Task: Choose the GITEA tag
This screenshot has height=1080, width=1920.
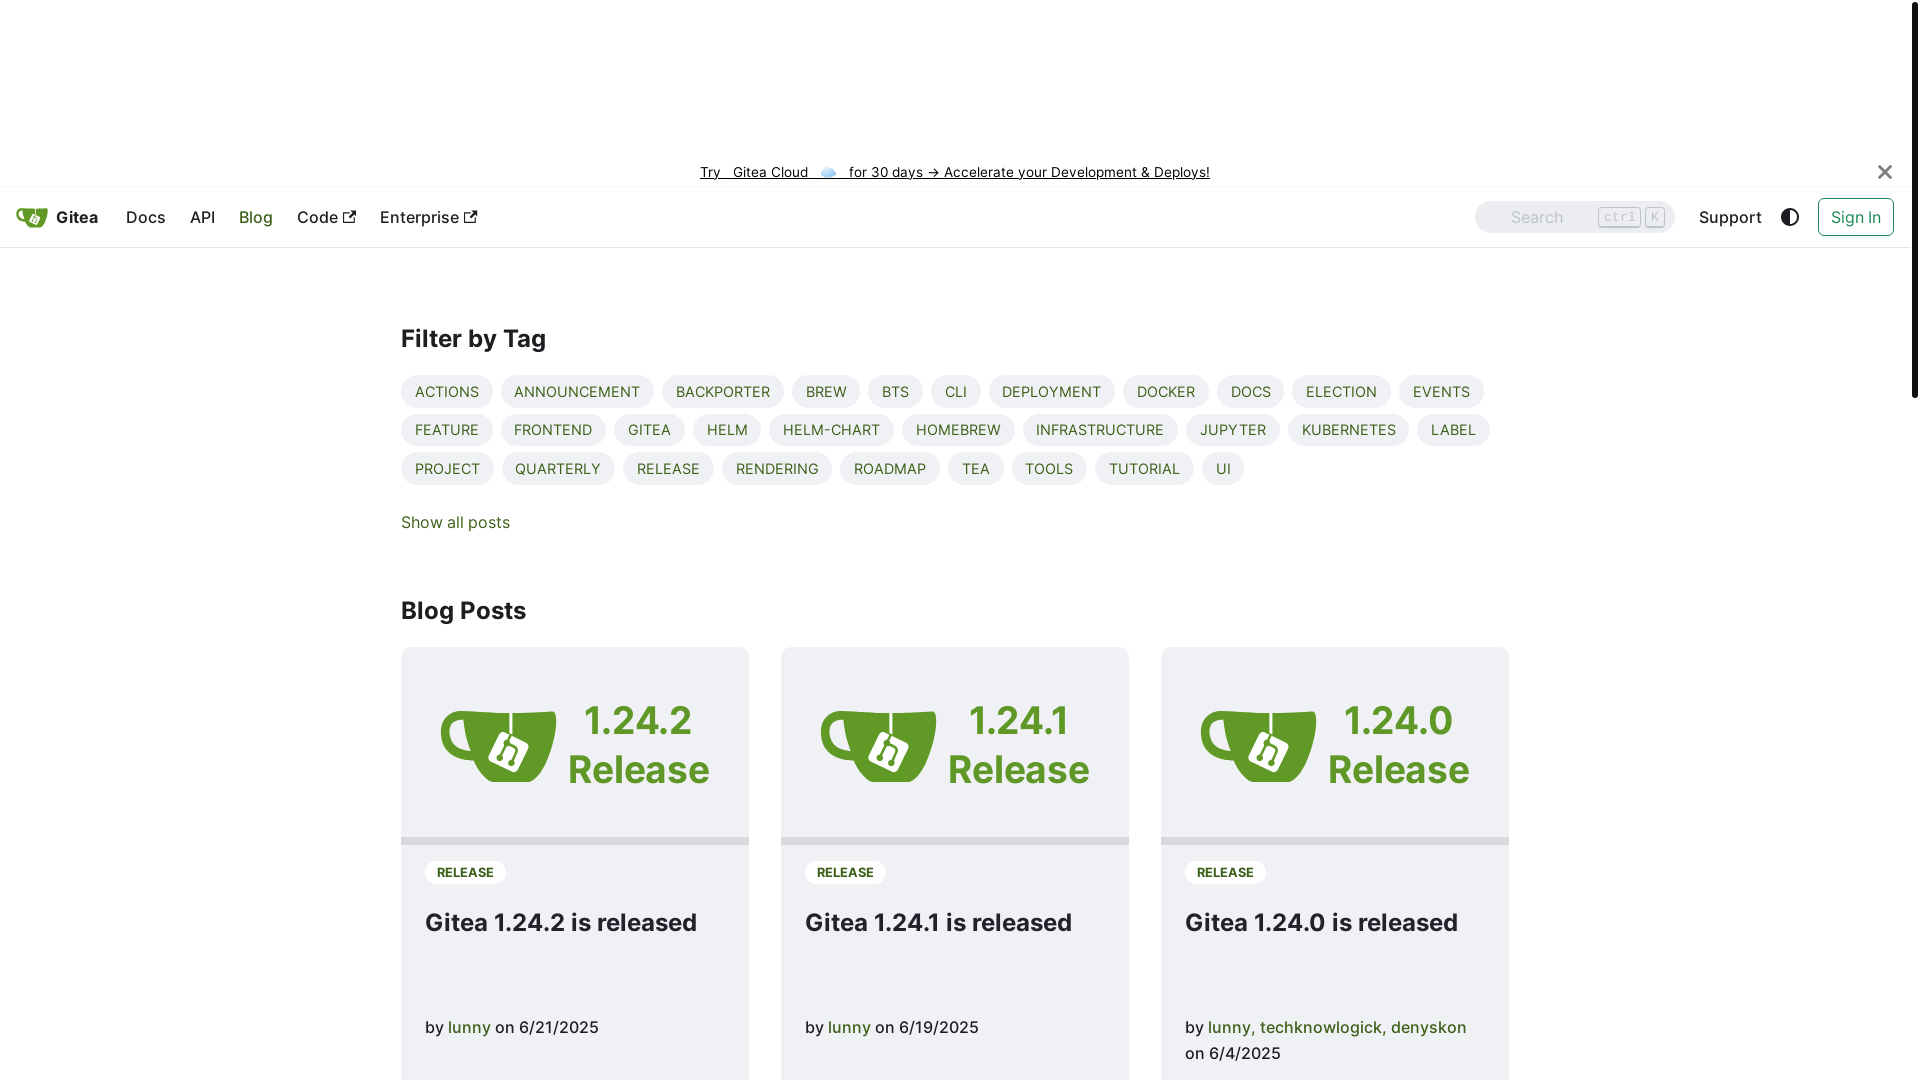Action: [649, 430]
